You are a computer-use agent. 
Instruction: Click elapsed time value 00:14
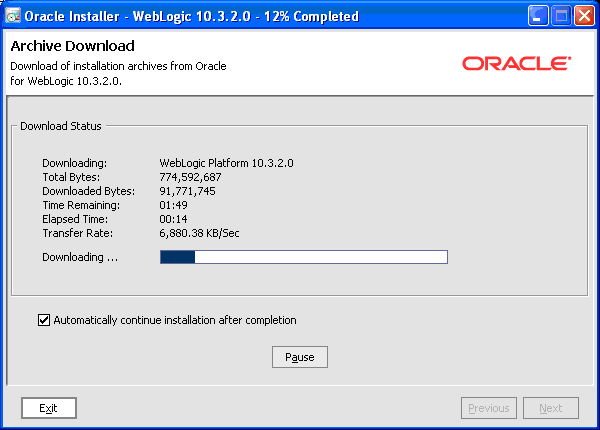173,219
